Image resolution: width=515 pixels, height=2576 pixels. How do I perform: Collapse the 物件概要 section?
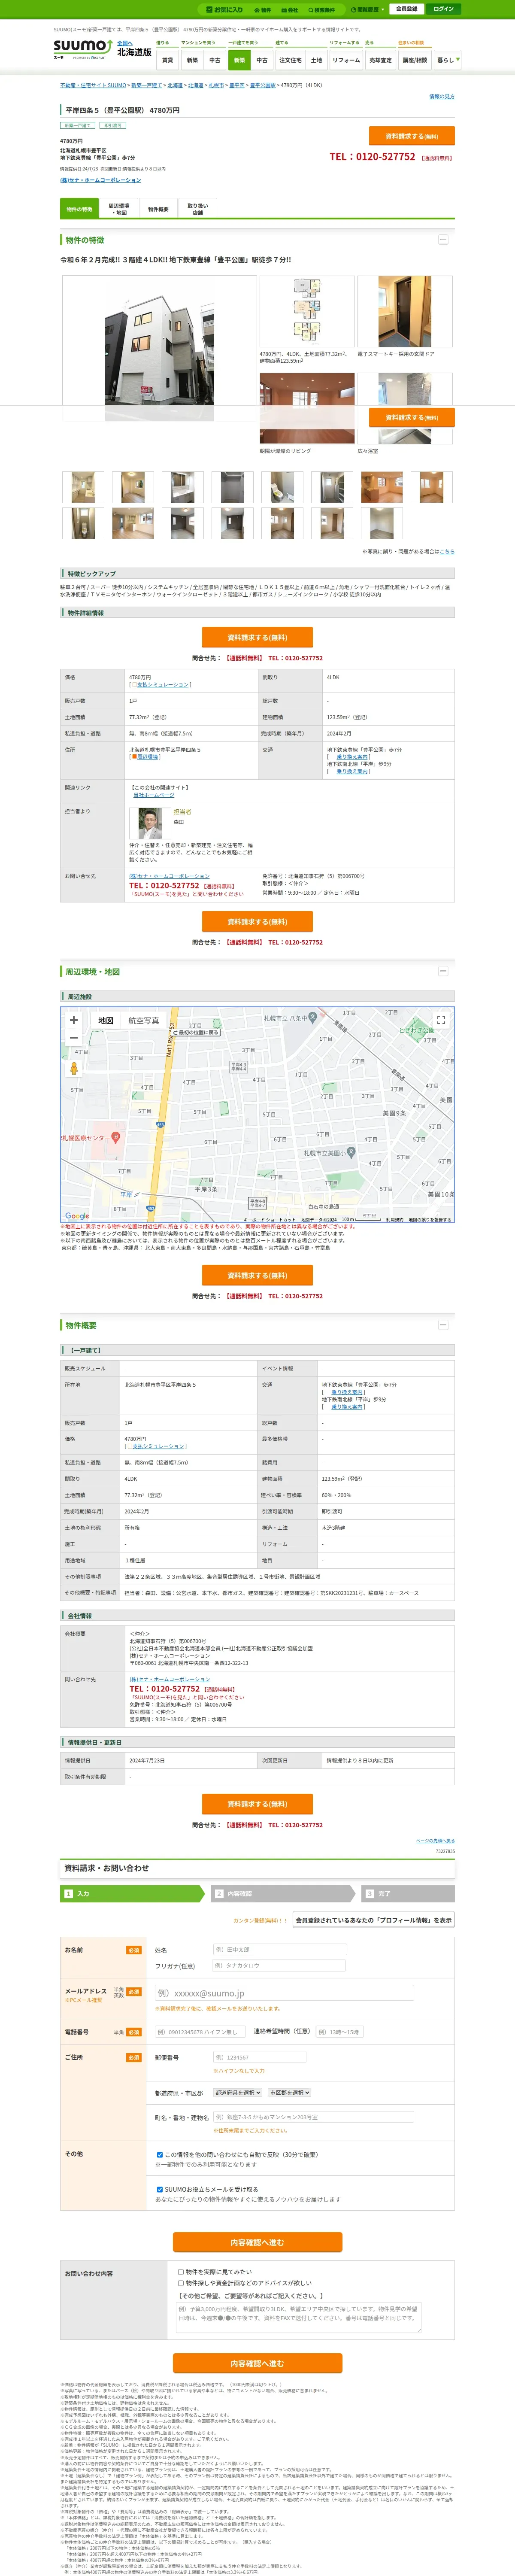443,1325
